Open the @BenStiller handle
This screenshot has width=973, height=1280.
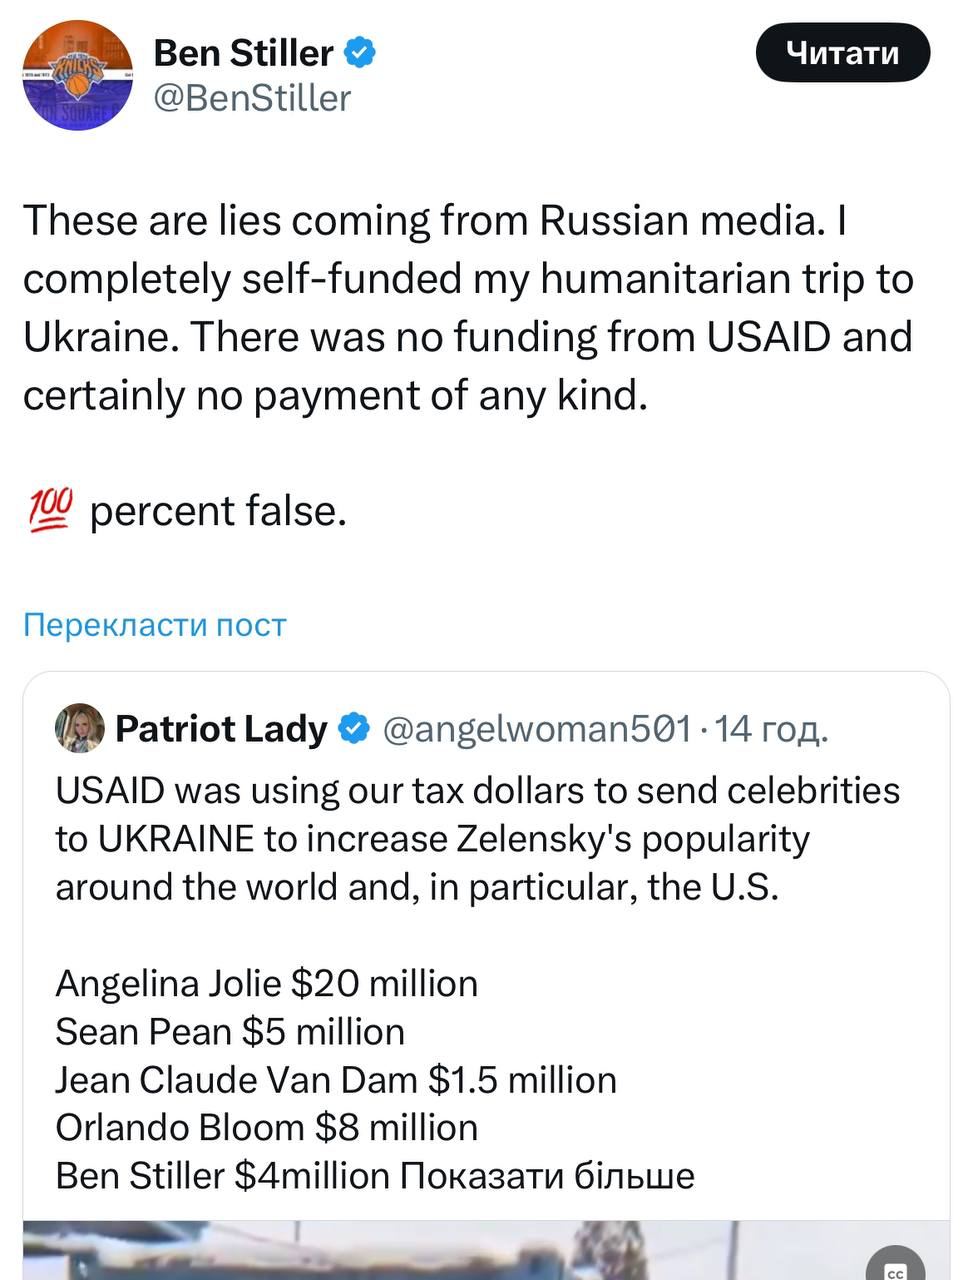click(x=252, y=98)
